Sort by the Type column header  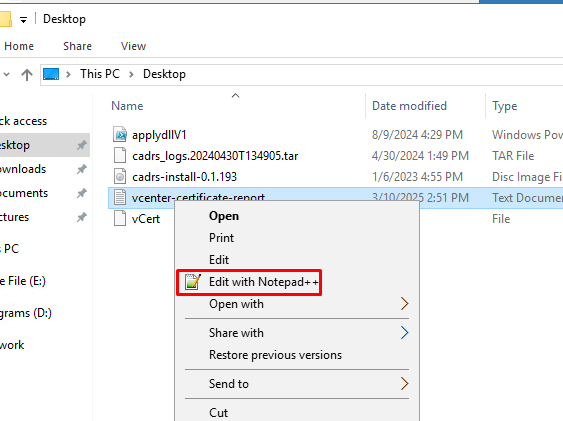click(x=504, y=106)
